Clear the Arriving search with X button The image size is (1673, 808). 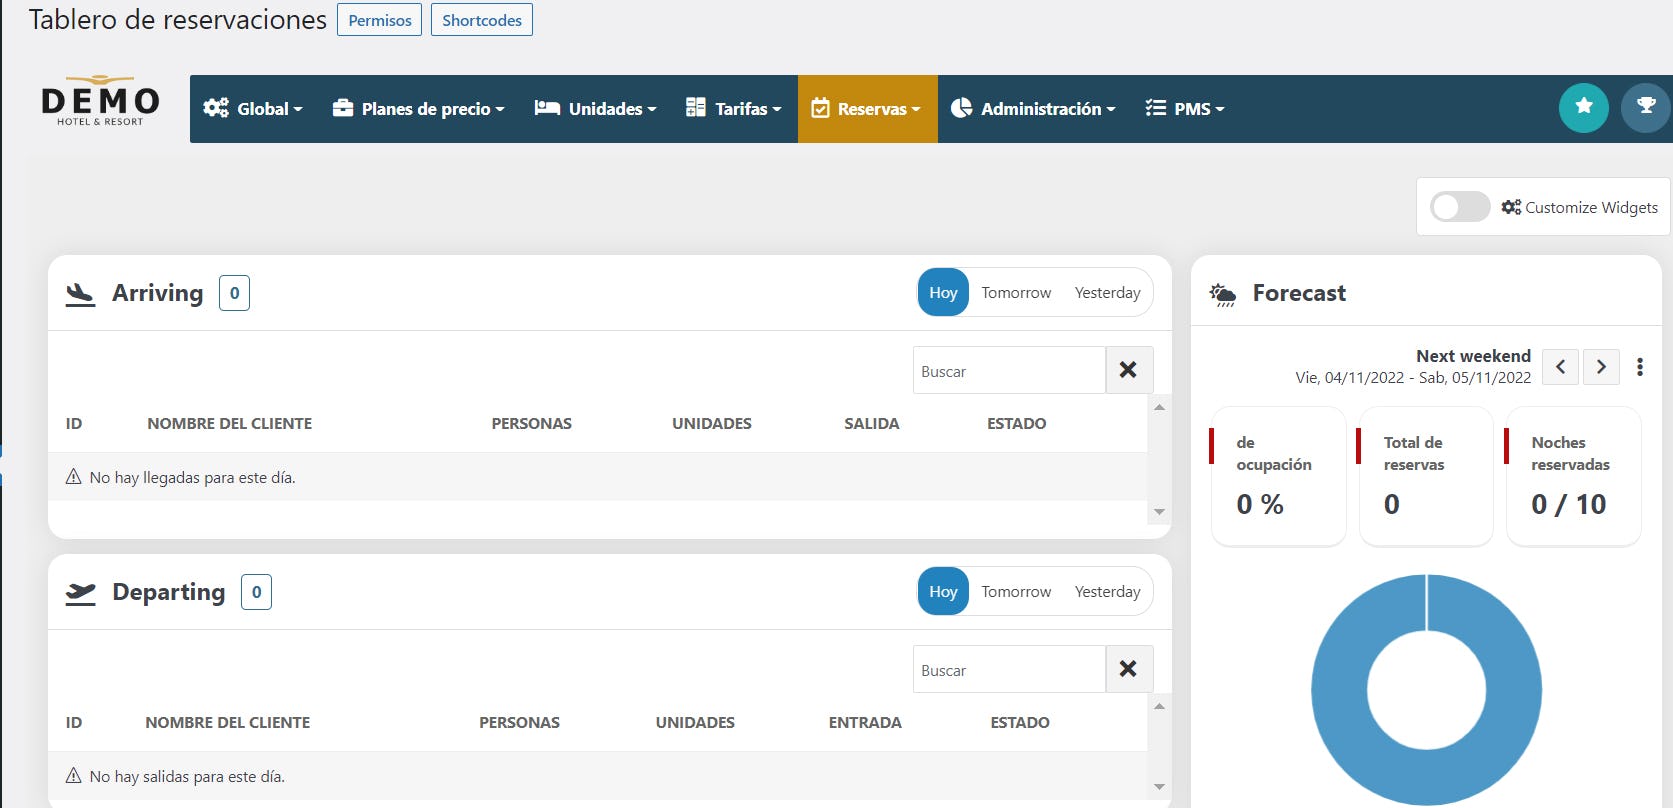click(x=1129, y=370)
